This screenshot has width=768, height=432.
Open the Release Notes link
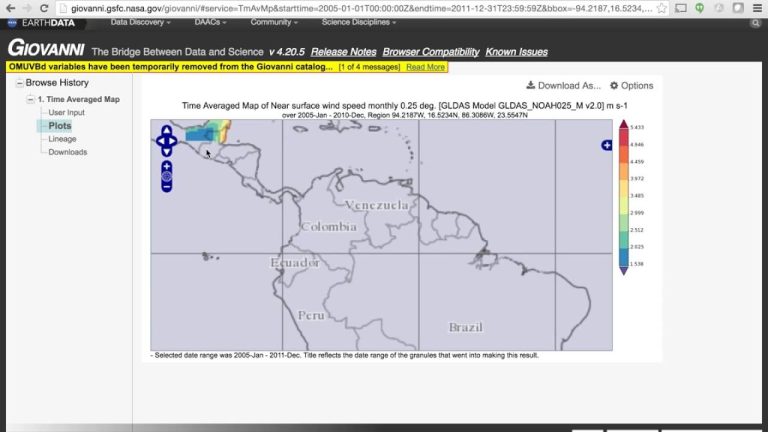point(343,52)
